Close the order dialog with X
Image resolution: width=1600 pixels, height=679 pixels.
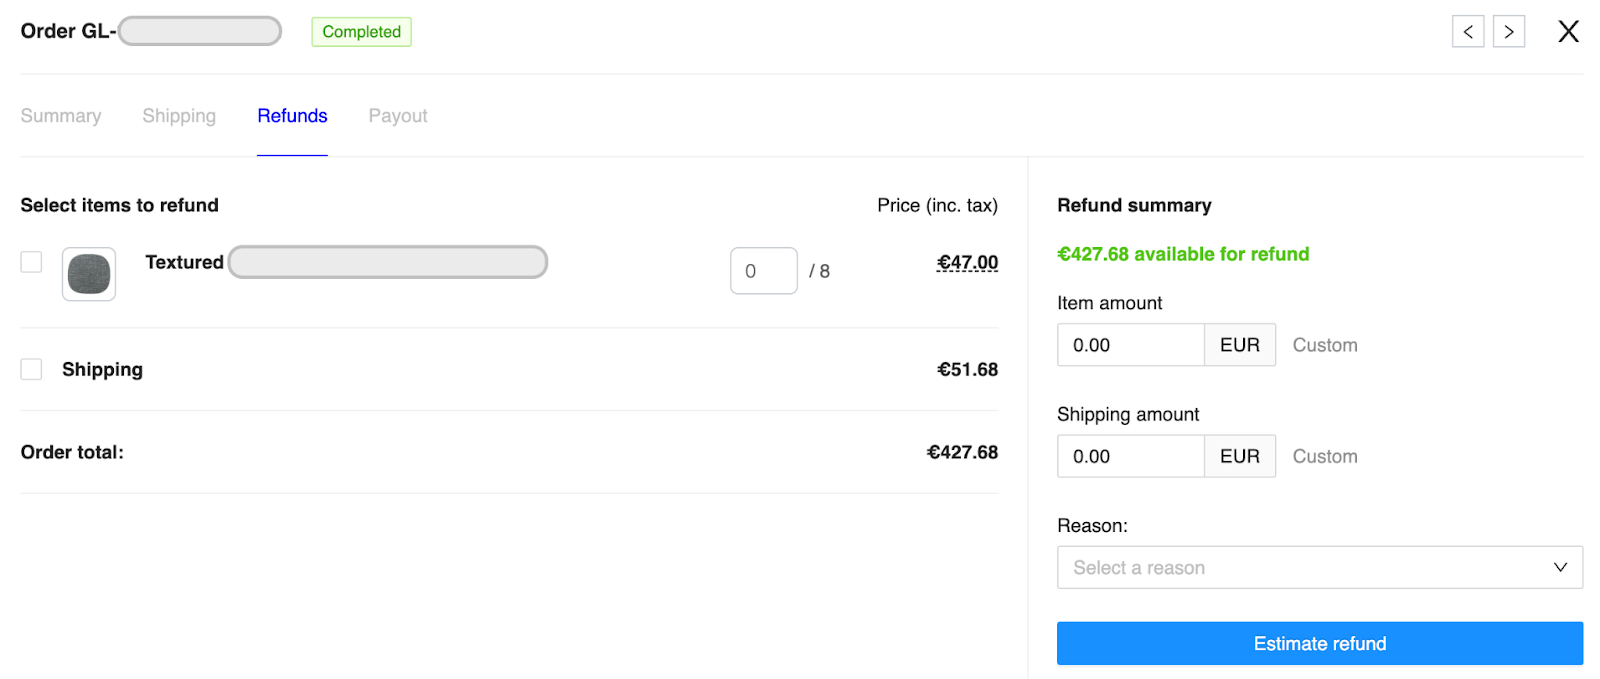click(x=1568, y=32)
